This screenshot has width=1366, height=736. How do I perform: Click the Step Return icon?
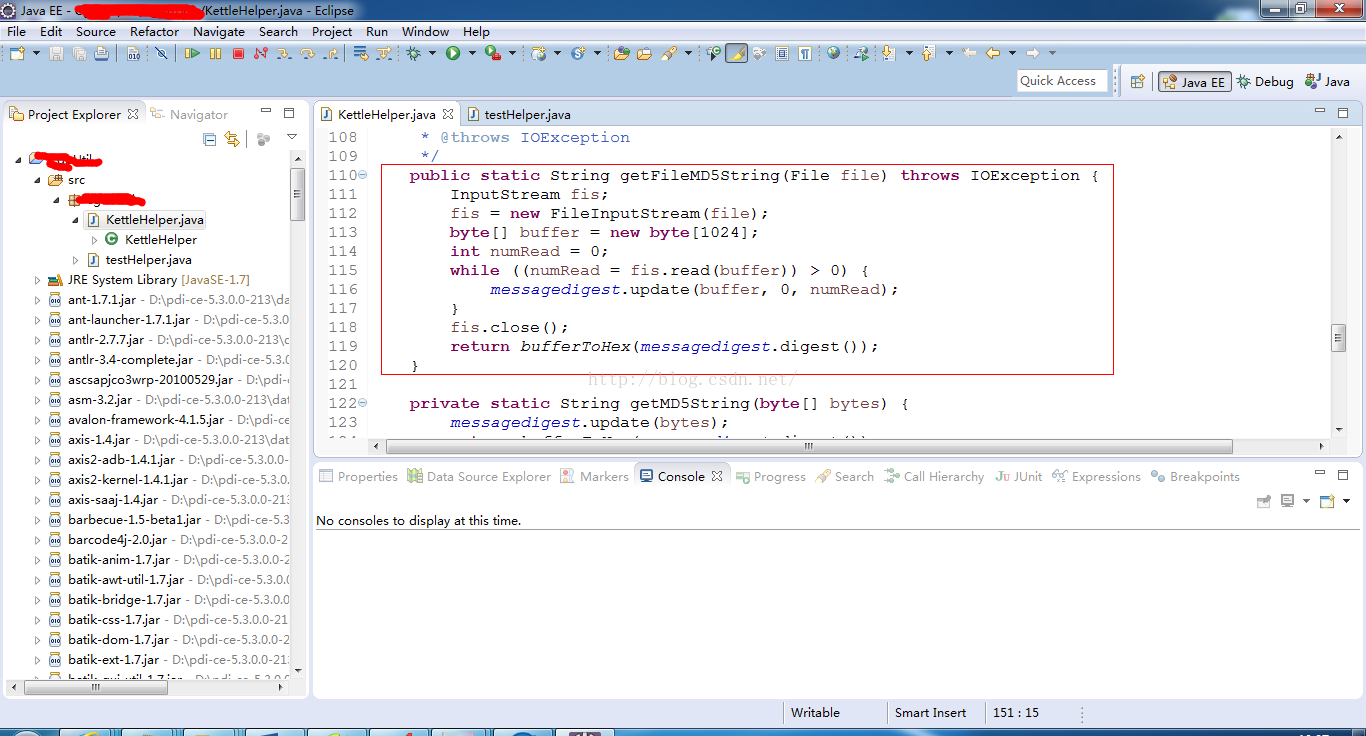click(x=330, y=53)
